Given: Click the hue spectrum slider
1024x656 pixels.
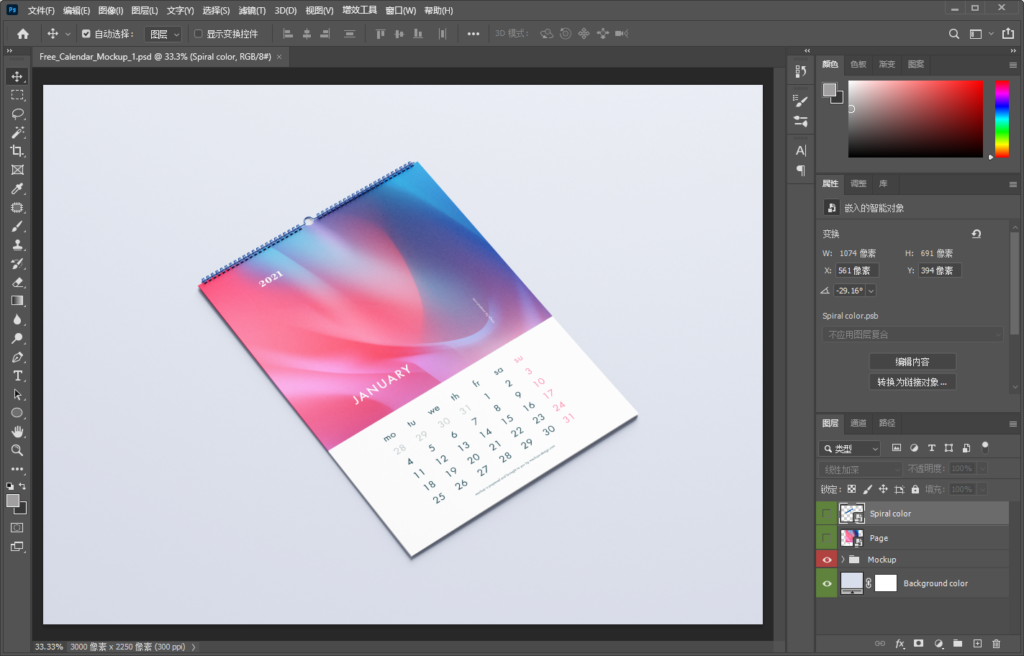Looking at the screenshot, I should 1001,119.
